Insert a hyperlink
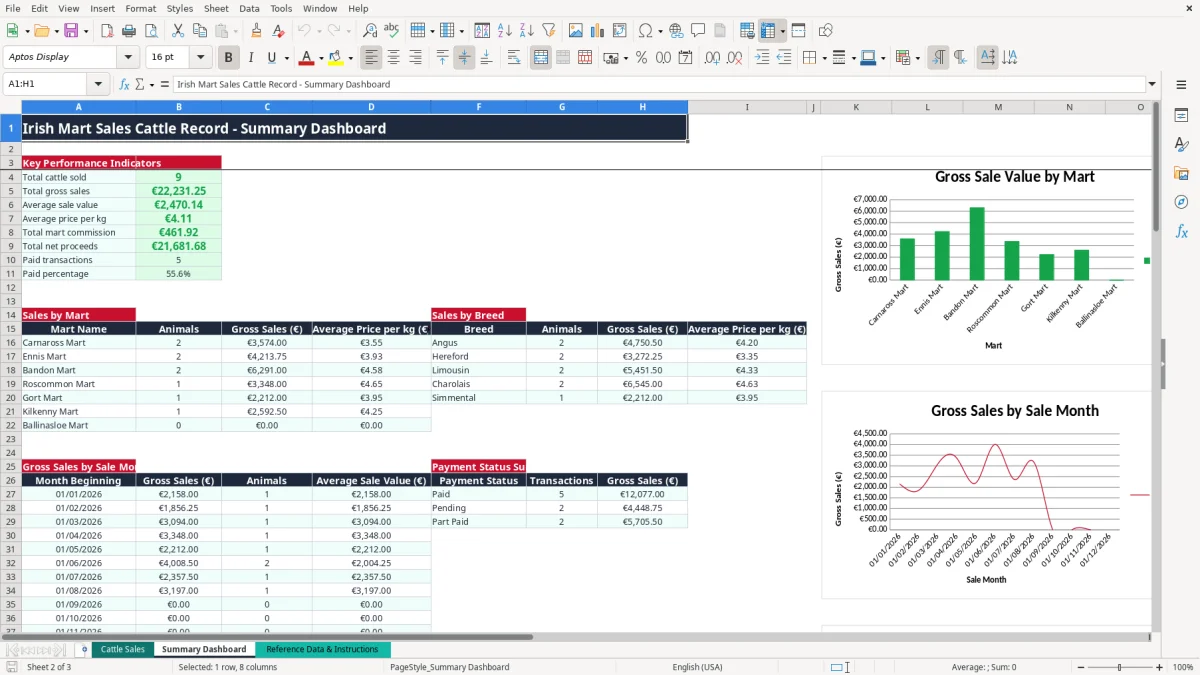The image size is (1200, 675). (676, 31)
